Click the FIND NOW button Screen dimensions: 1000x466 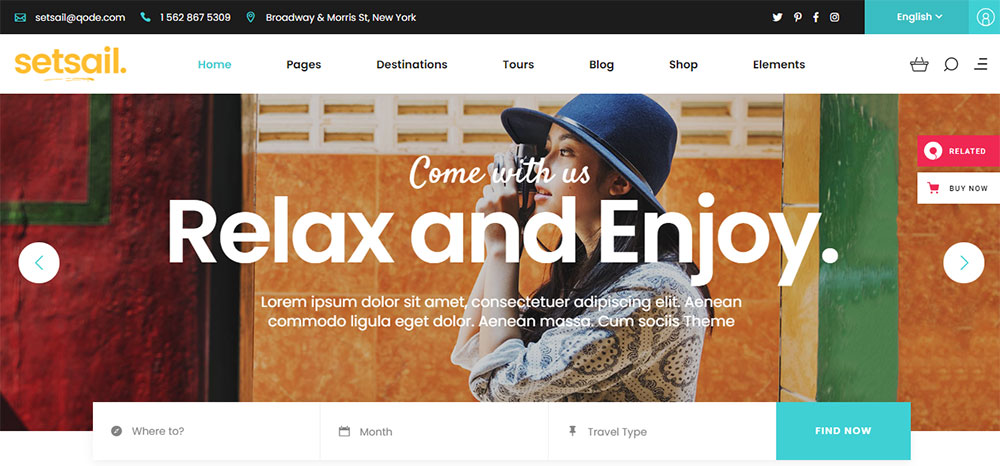click(843, 431)
